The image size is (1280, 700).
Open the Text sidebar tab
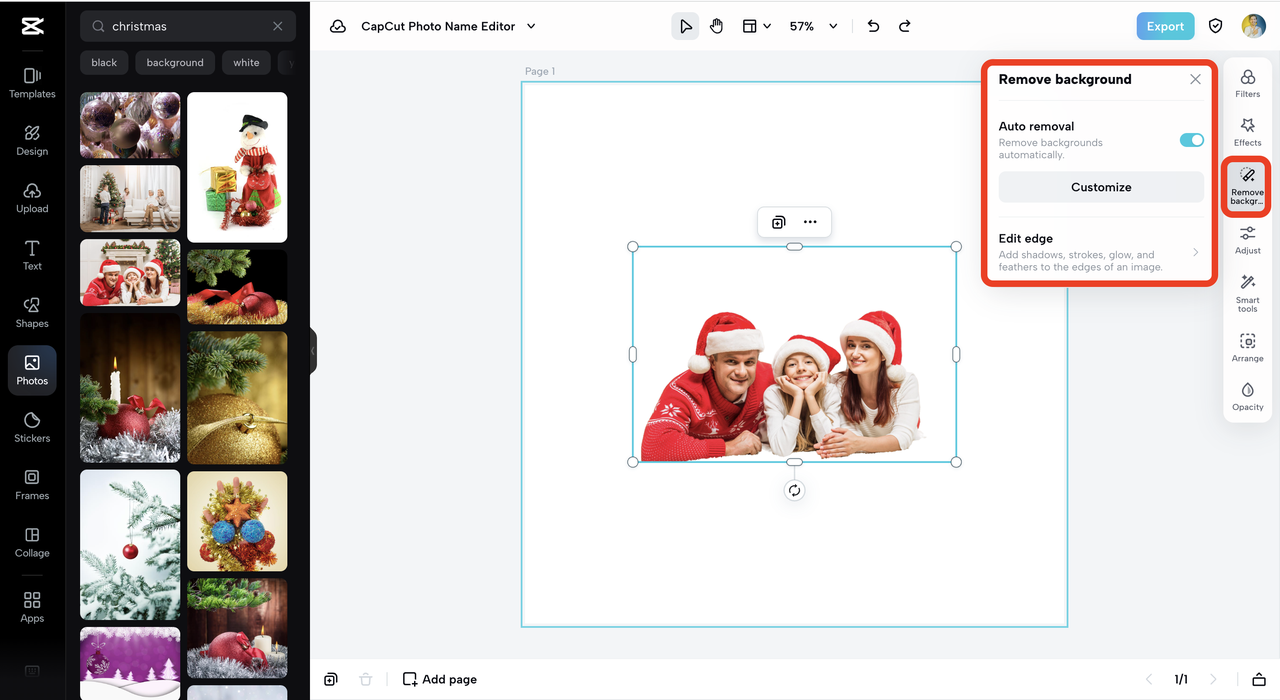pyautogui.click(x=32, y=255)
